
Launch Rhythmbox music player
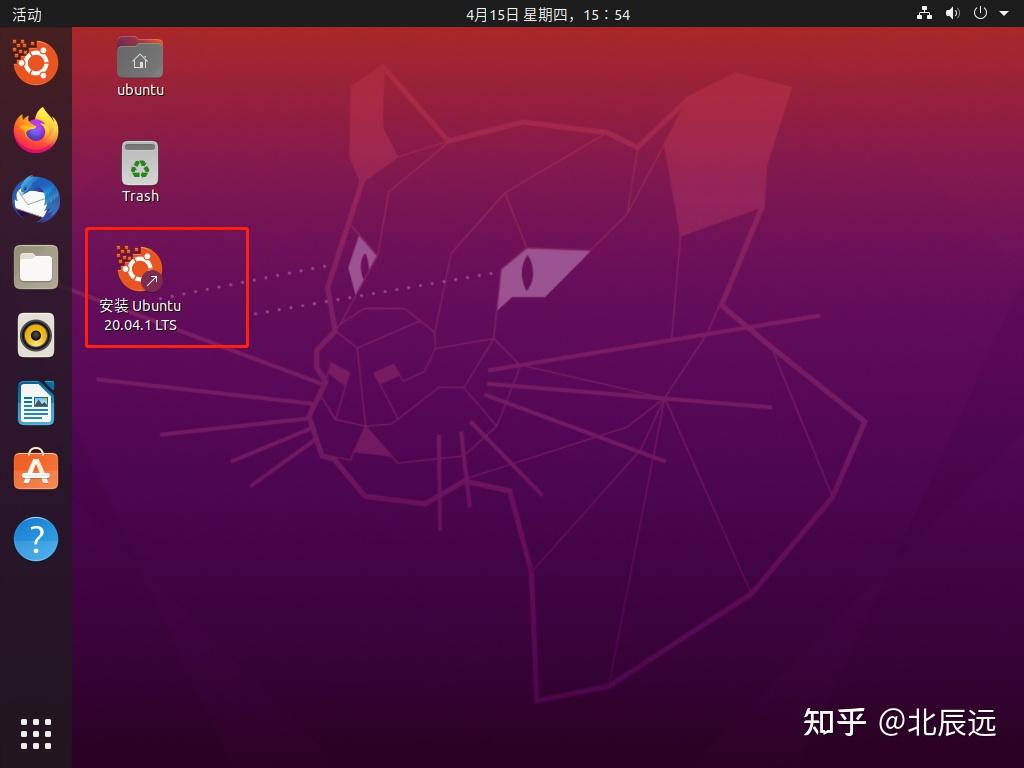point(36,336)
